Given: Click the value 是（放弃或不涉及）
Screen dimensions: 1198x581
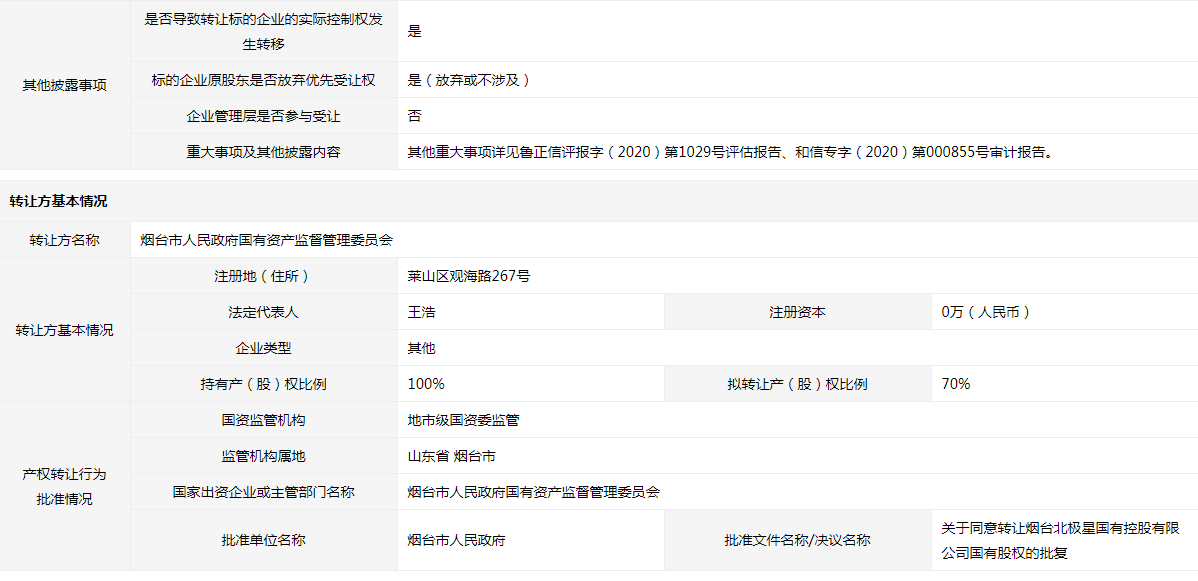Looking at the screenshot, I should (x=469, y=80).
